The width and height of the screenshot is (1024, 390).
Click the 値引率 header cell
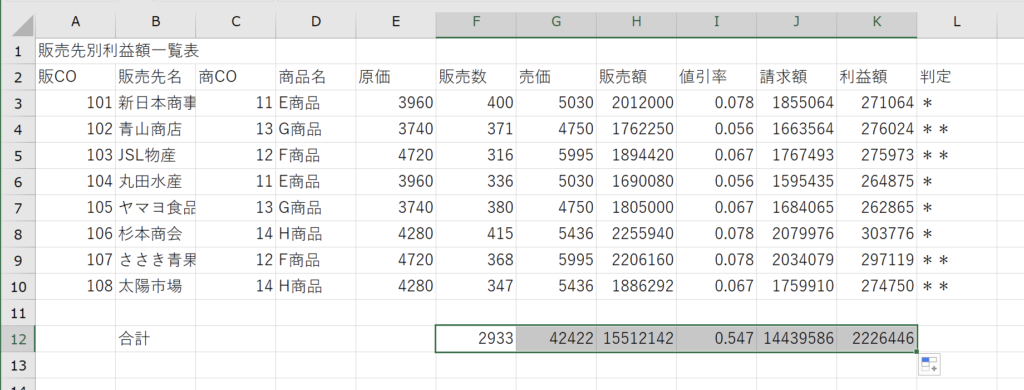[716, 77]
